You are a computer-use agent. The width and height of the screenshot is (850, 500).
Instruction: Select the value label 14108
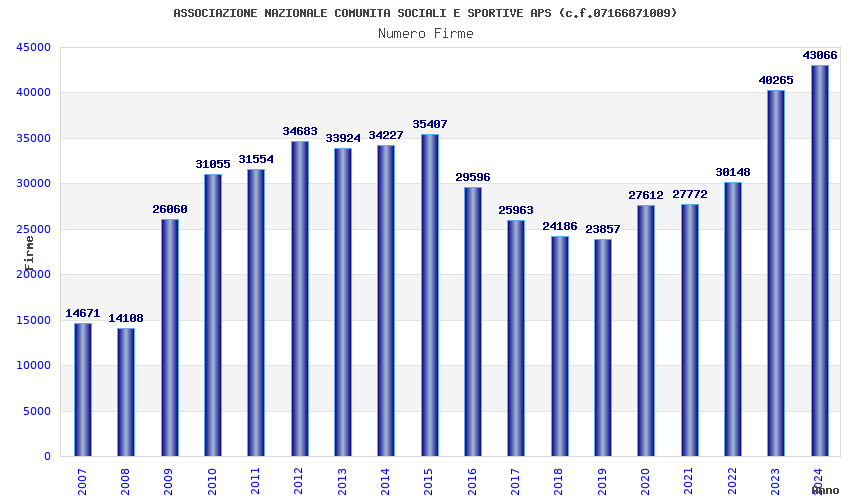point(126,318)
